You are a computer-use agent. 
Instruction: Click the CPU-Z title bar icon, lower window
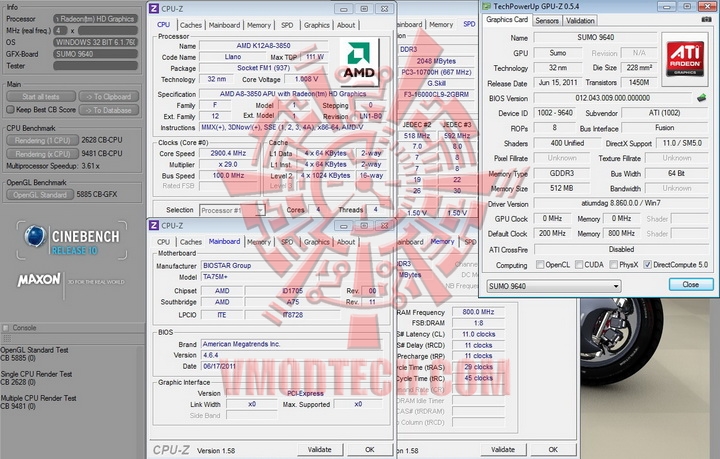pos(154,225)
